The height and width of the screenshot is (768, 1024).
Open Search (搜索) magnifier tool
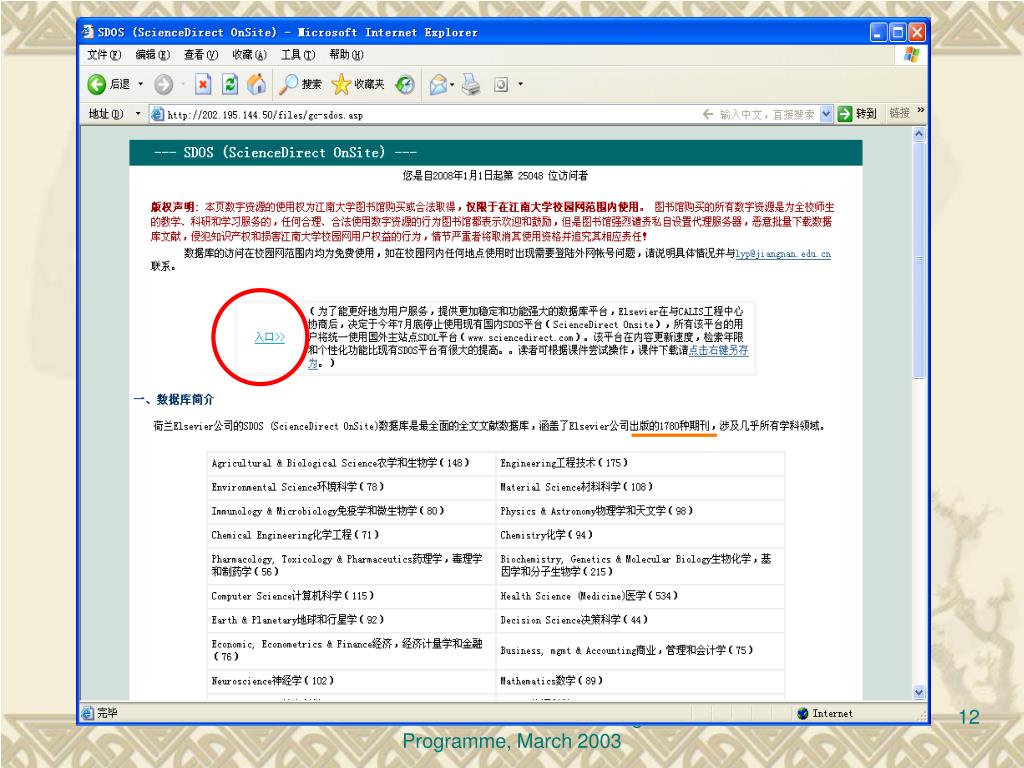tap(300, 84)
